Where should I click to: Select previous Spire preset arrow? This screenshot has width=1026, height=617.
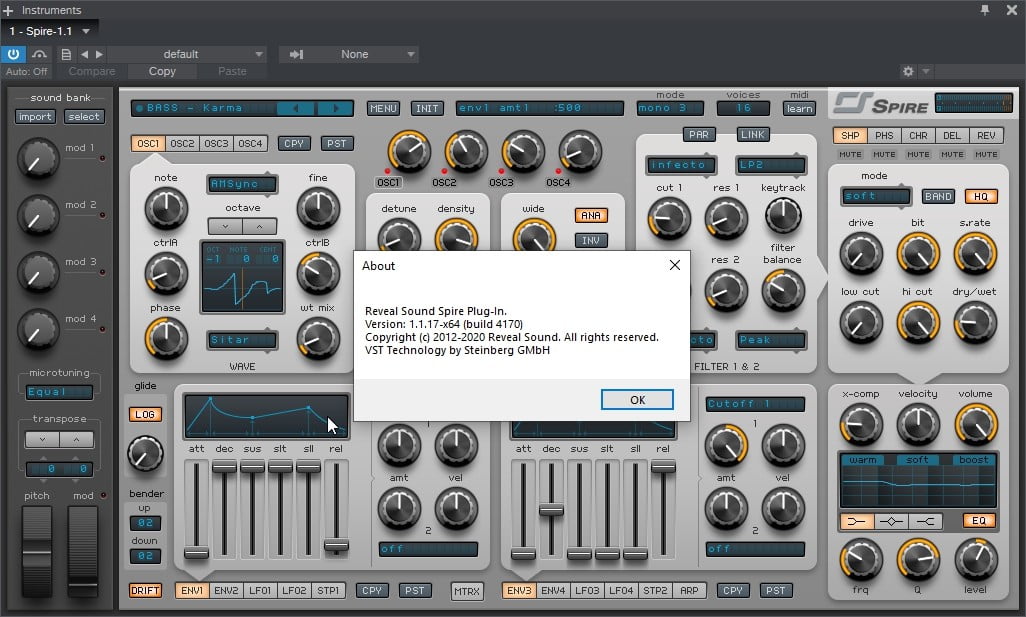click(x=296, y=108)
